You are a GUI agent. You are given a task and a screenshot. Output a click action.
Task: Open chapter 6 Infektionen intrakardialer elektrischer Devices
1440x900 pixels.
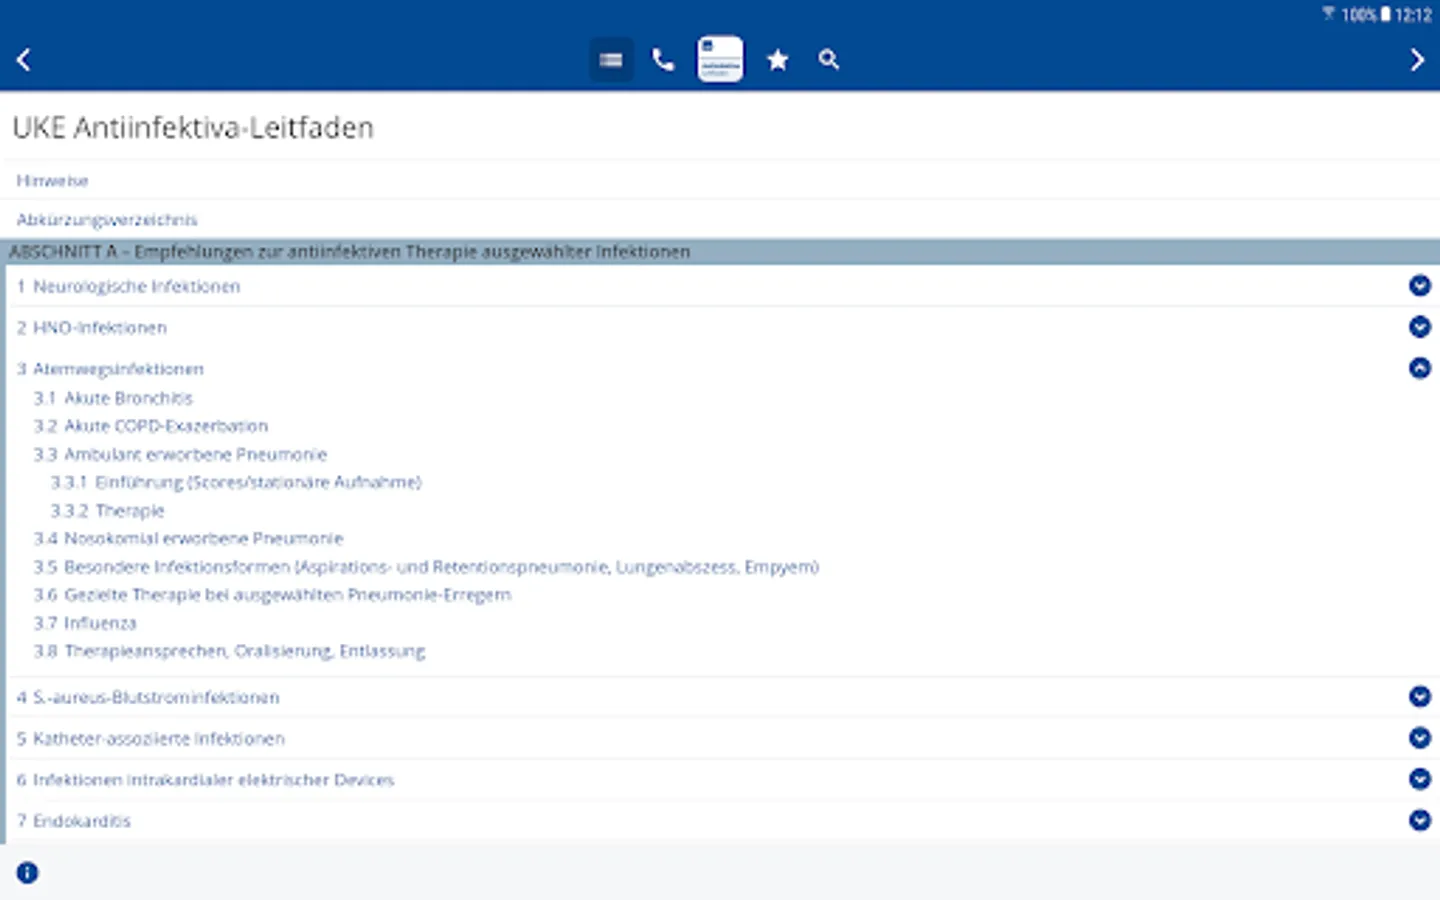pos(205,780)
